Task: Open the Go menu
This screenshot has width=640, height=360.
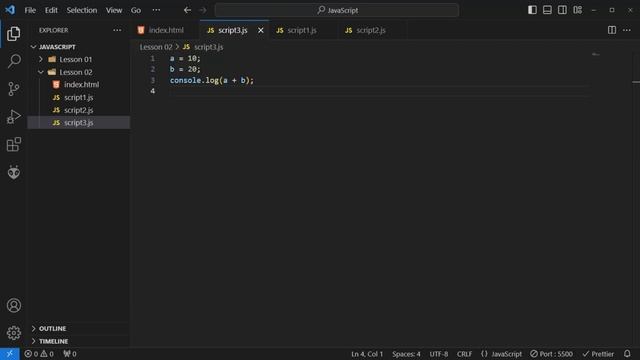Action: point(136,10)
